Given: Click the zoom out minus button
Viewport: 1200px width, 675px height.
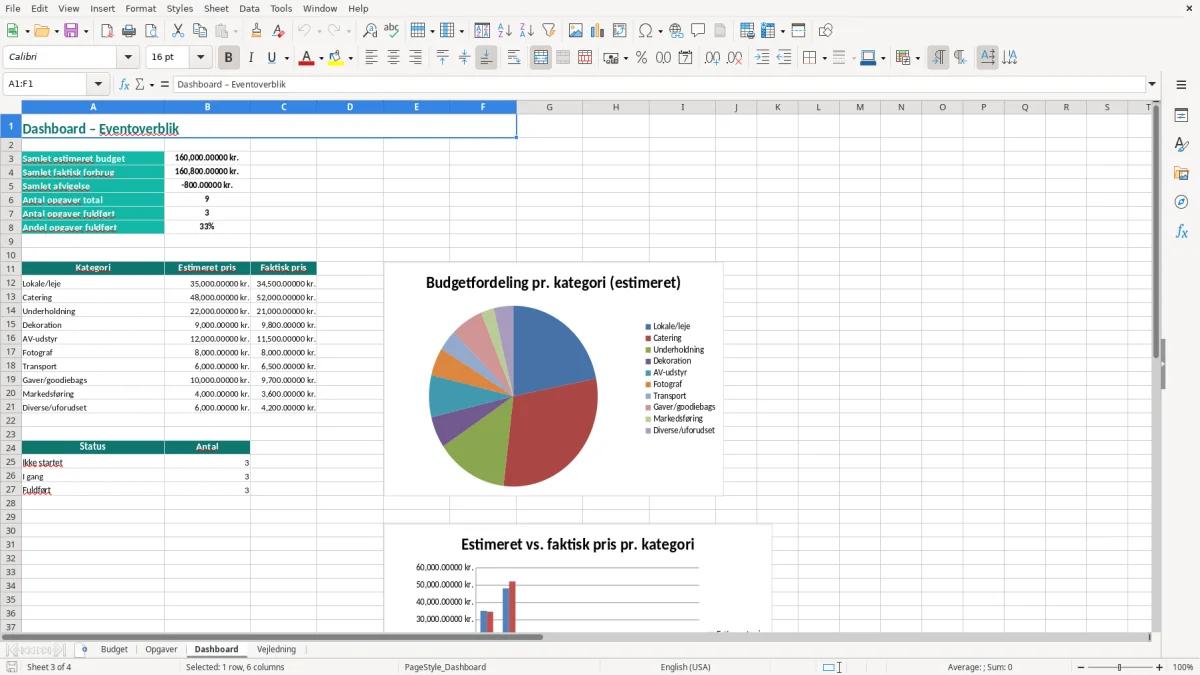Looking at the screenshot, I should click(1079, 667).
